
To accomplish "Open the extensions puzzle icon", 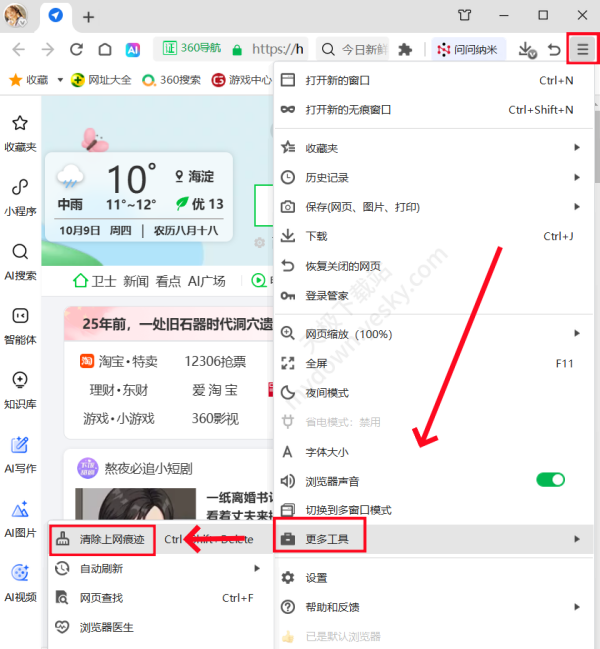I will (405, 49).
